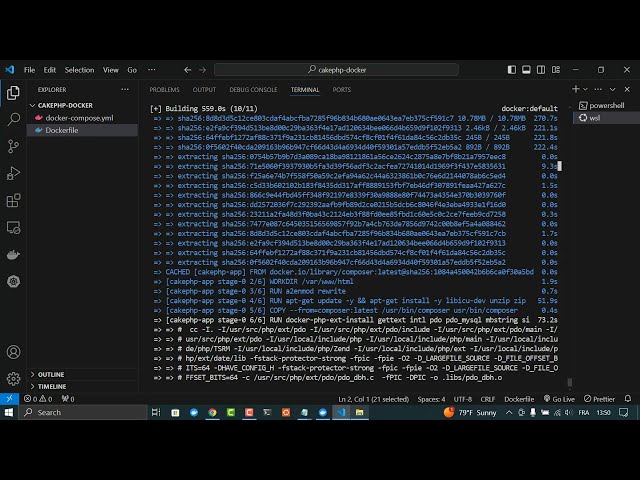Change indentation via Spaces: 4

point(431,399)
